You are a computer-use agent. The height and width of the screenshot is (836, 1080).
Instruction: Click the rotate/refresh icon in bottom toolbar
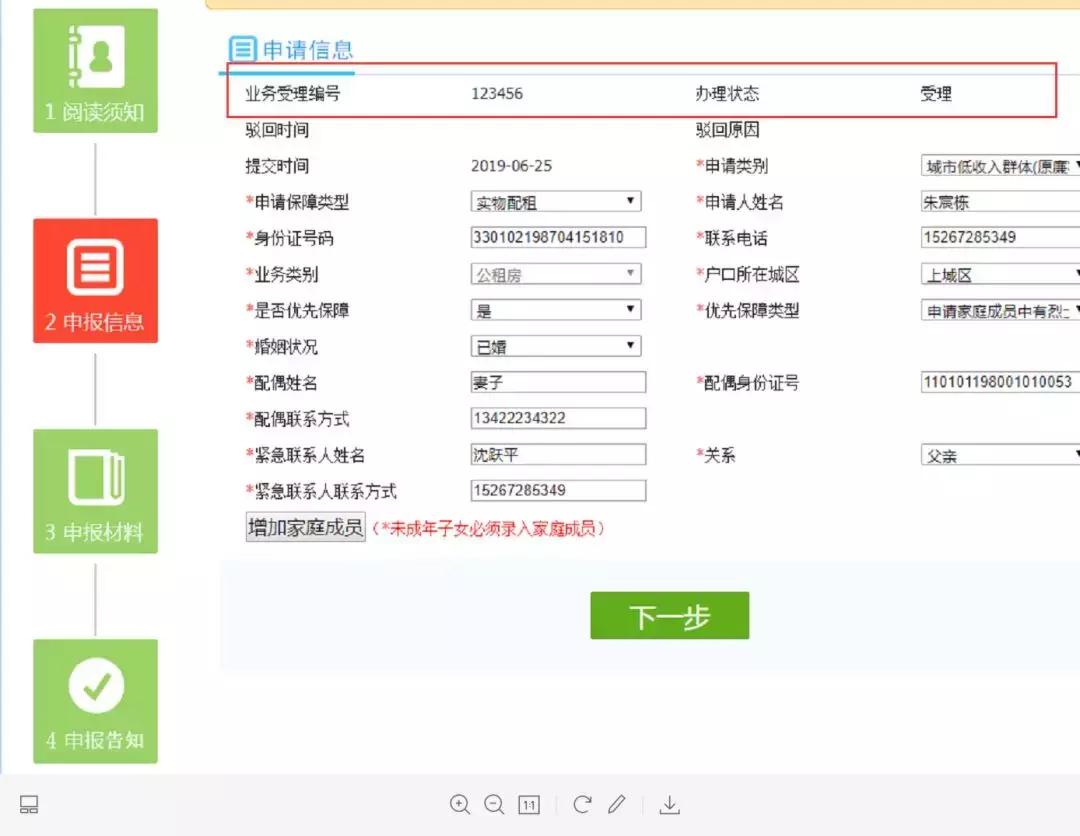[x=581, y=804]
